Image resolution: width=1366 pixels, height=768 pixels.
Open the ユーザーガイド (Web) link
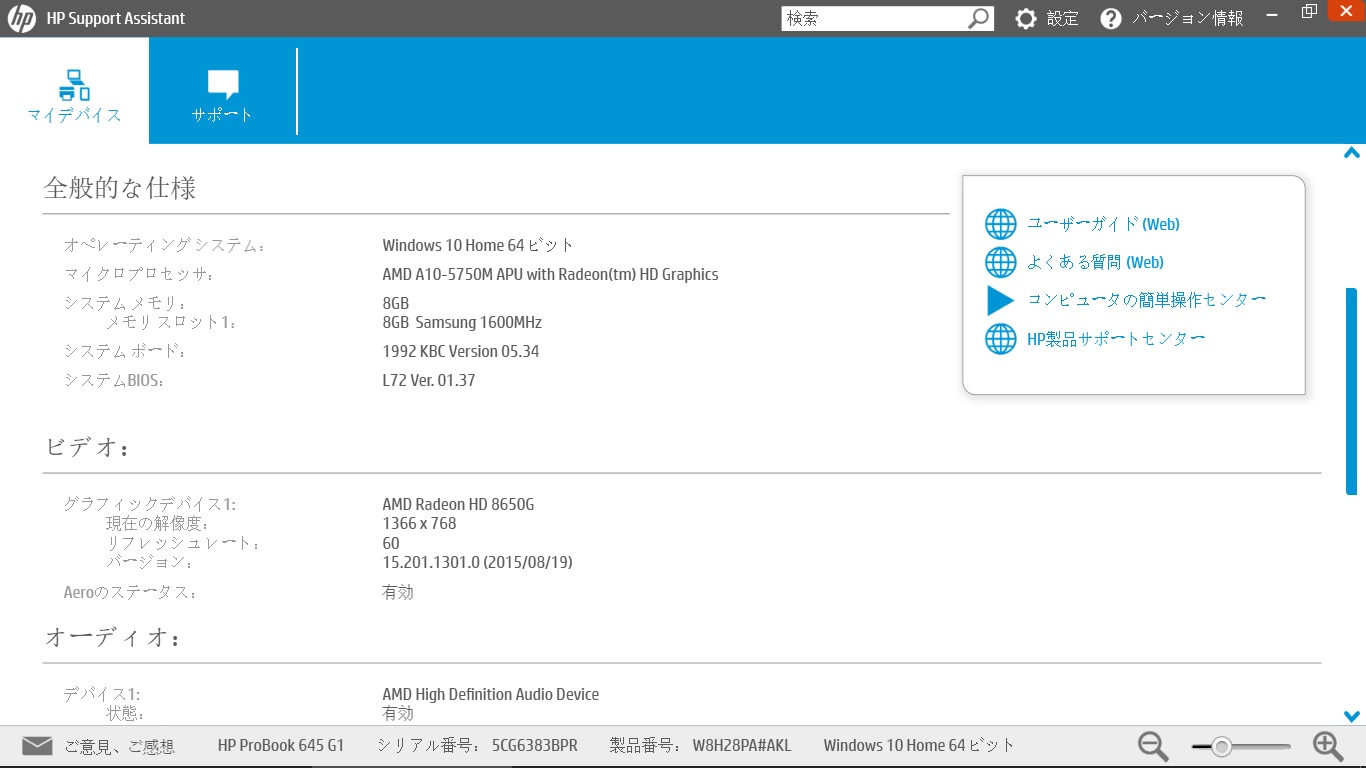pyautogui.click(x=1103, y=224)
